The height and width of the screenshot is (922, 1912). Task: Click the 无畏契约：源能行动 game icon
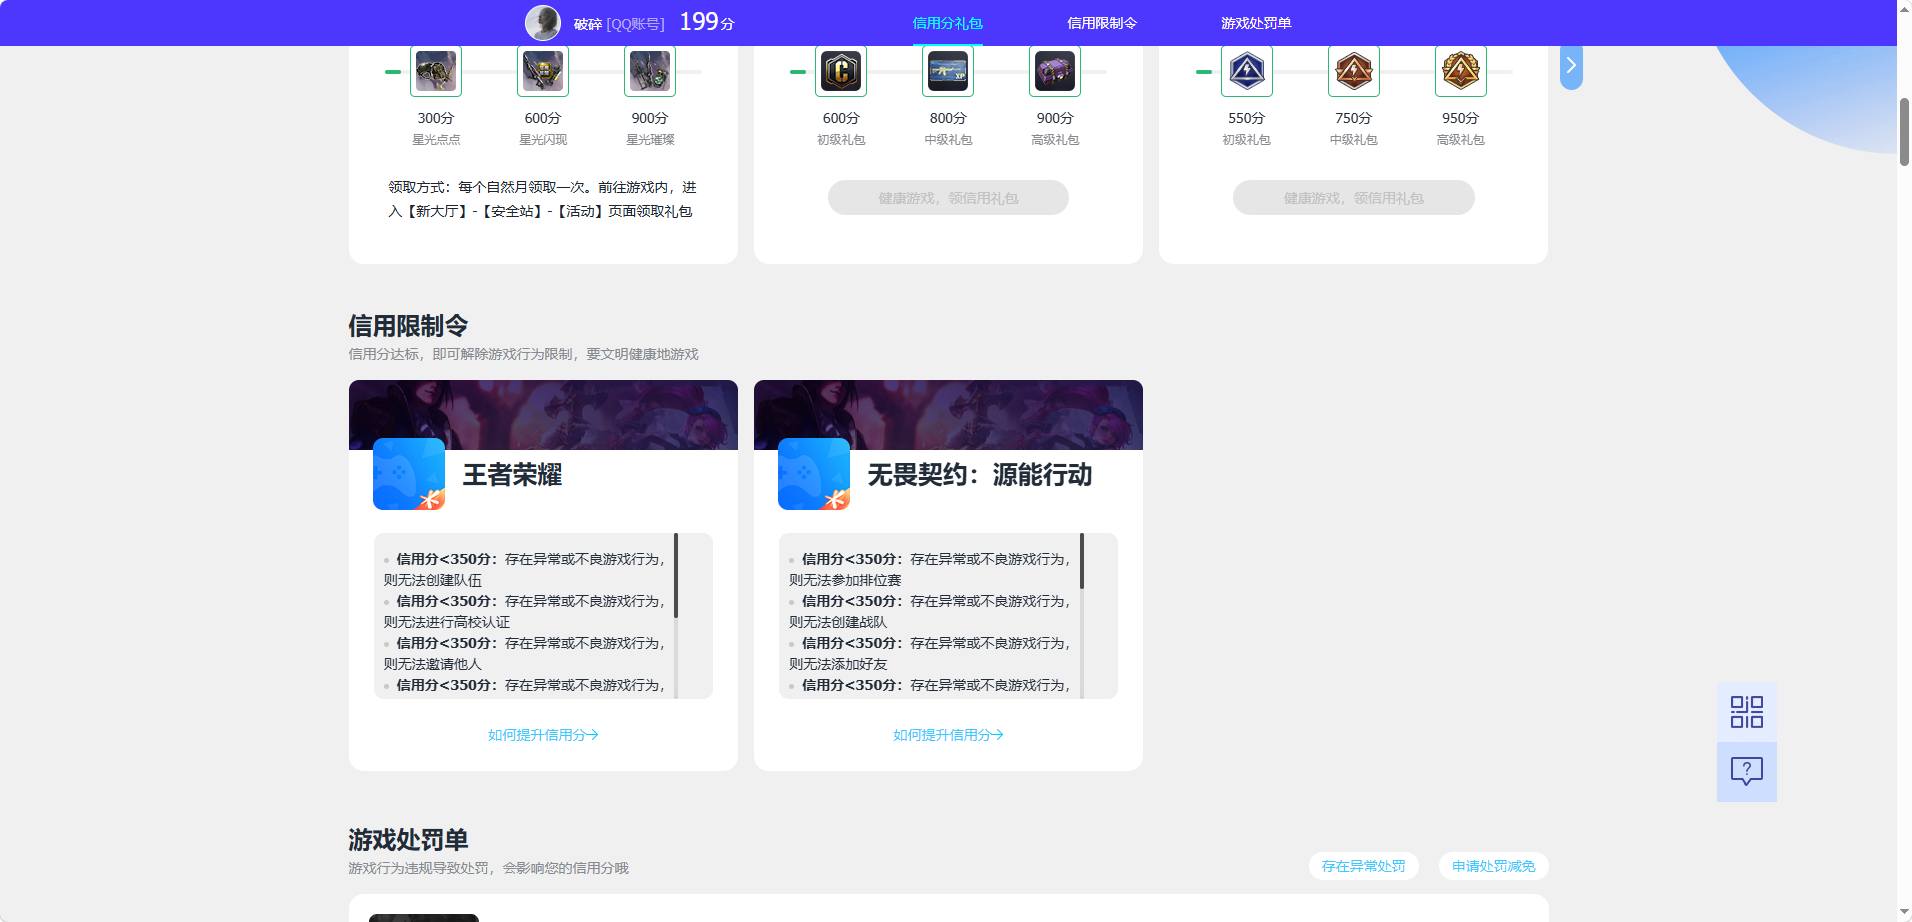point(814,474)
